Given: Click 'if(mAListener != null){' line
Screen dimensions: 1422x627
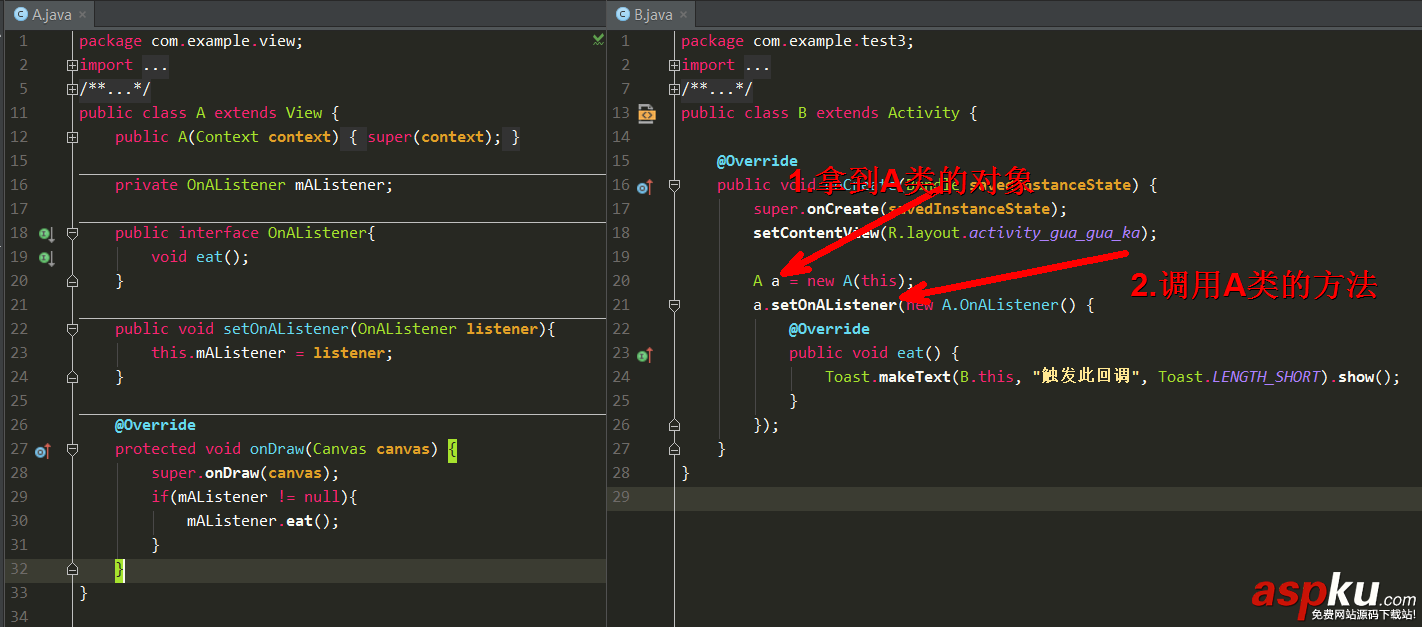Looking at the screenshot, I should pyautogui.click(x=254, y=497).
